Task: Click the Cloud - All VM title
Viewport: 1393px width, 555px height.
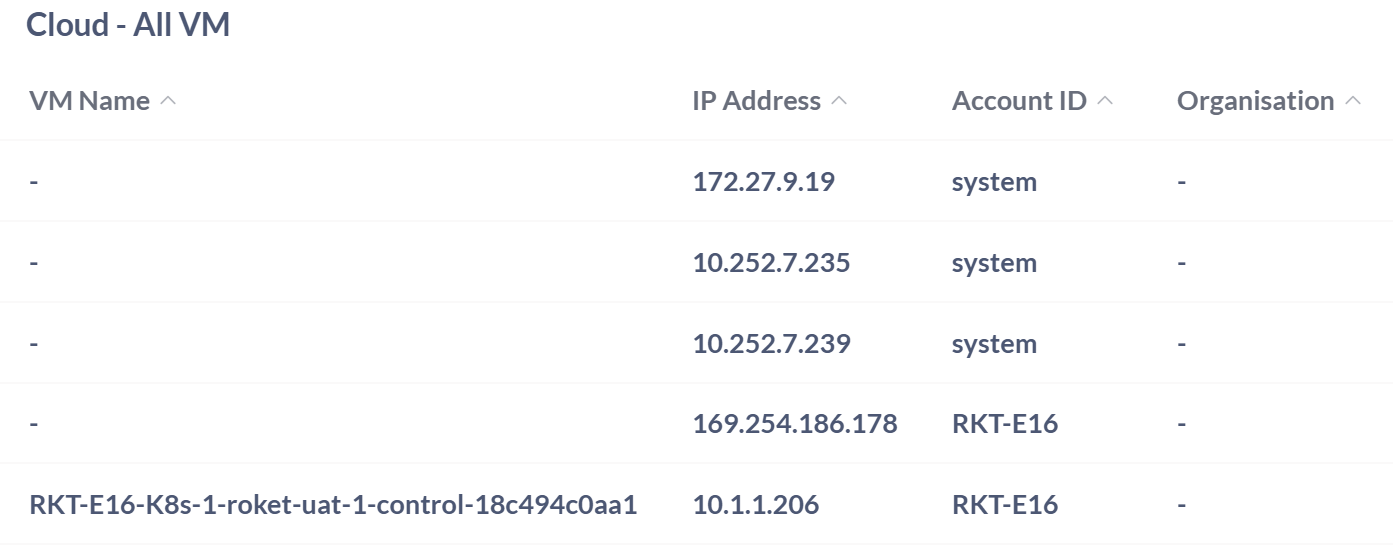Action: [128, 25]
